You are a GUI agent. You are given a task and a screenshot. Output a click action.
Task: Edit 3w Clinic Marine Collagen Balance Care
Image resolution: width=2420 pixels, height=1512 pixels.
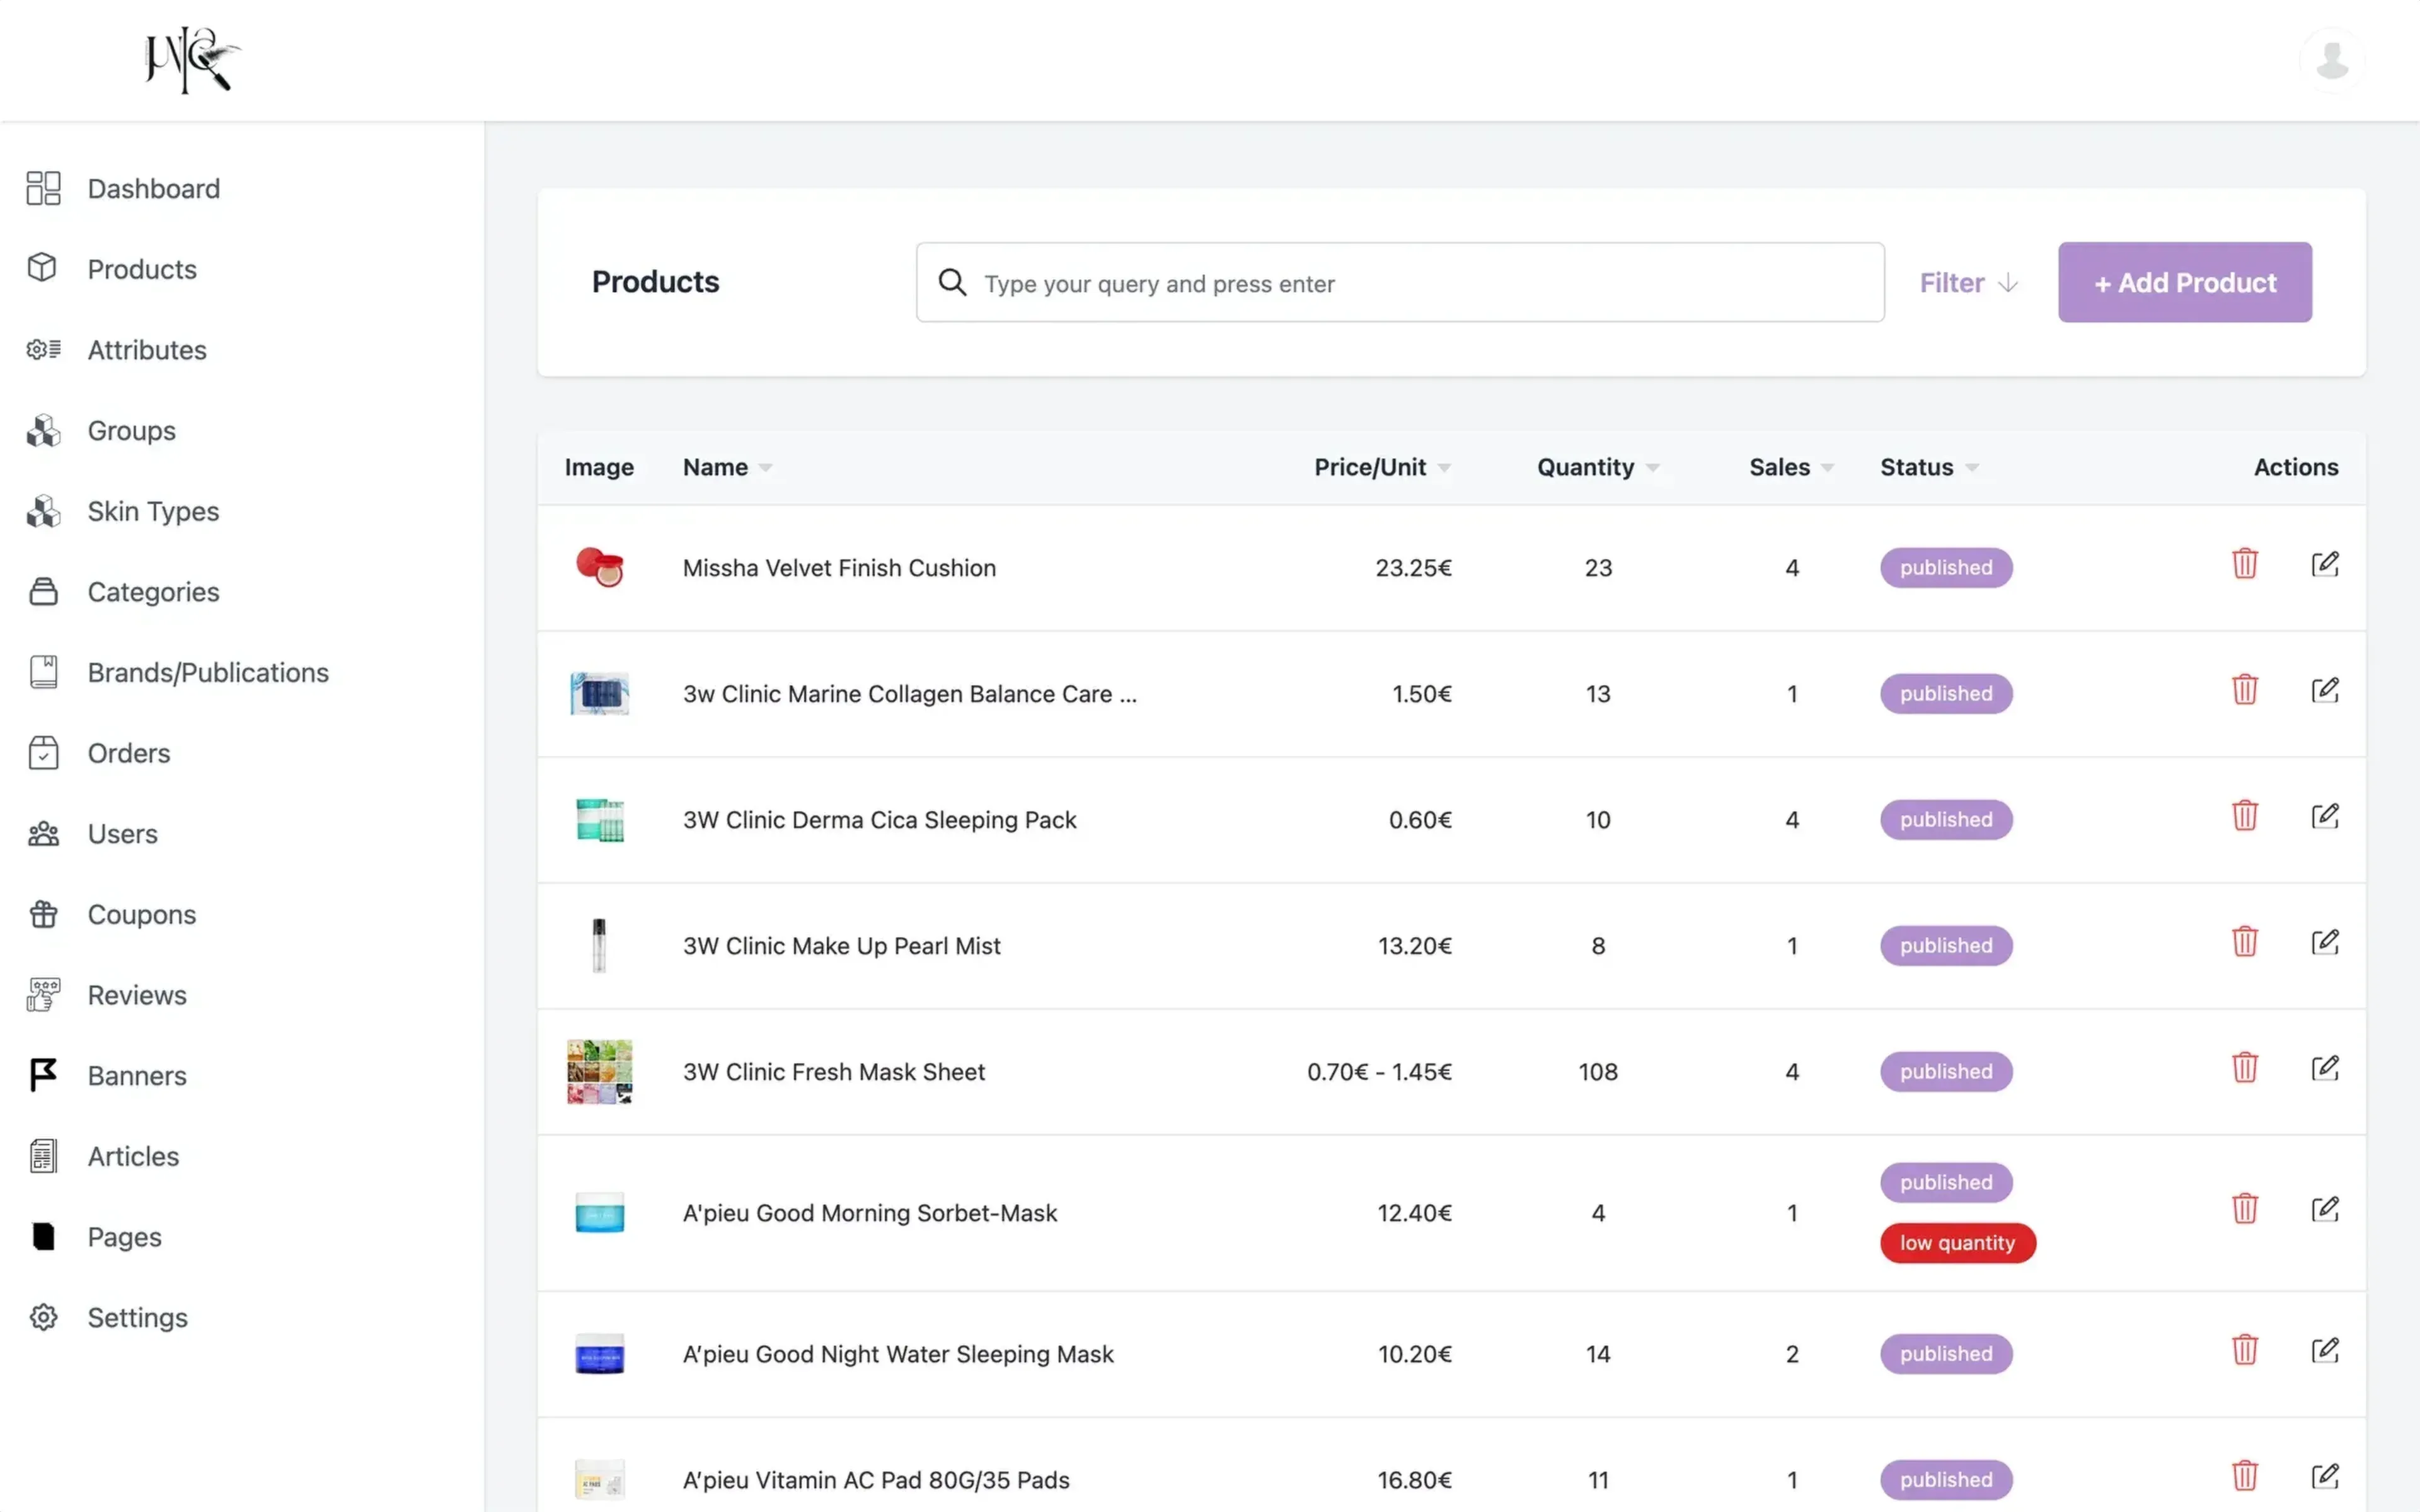pyautogui.click(x=2325, y=690)
